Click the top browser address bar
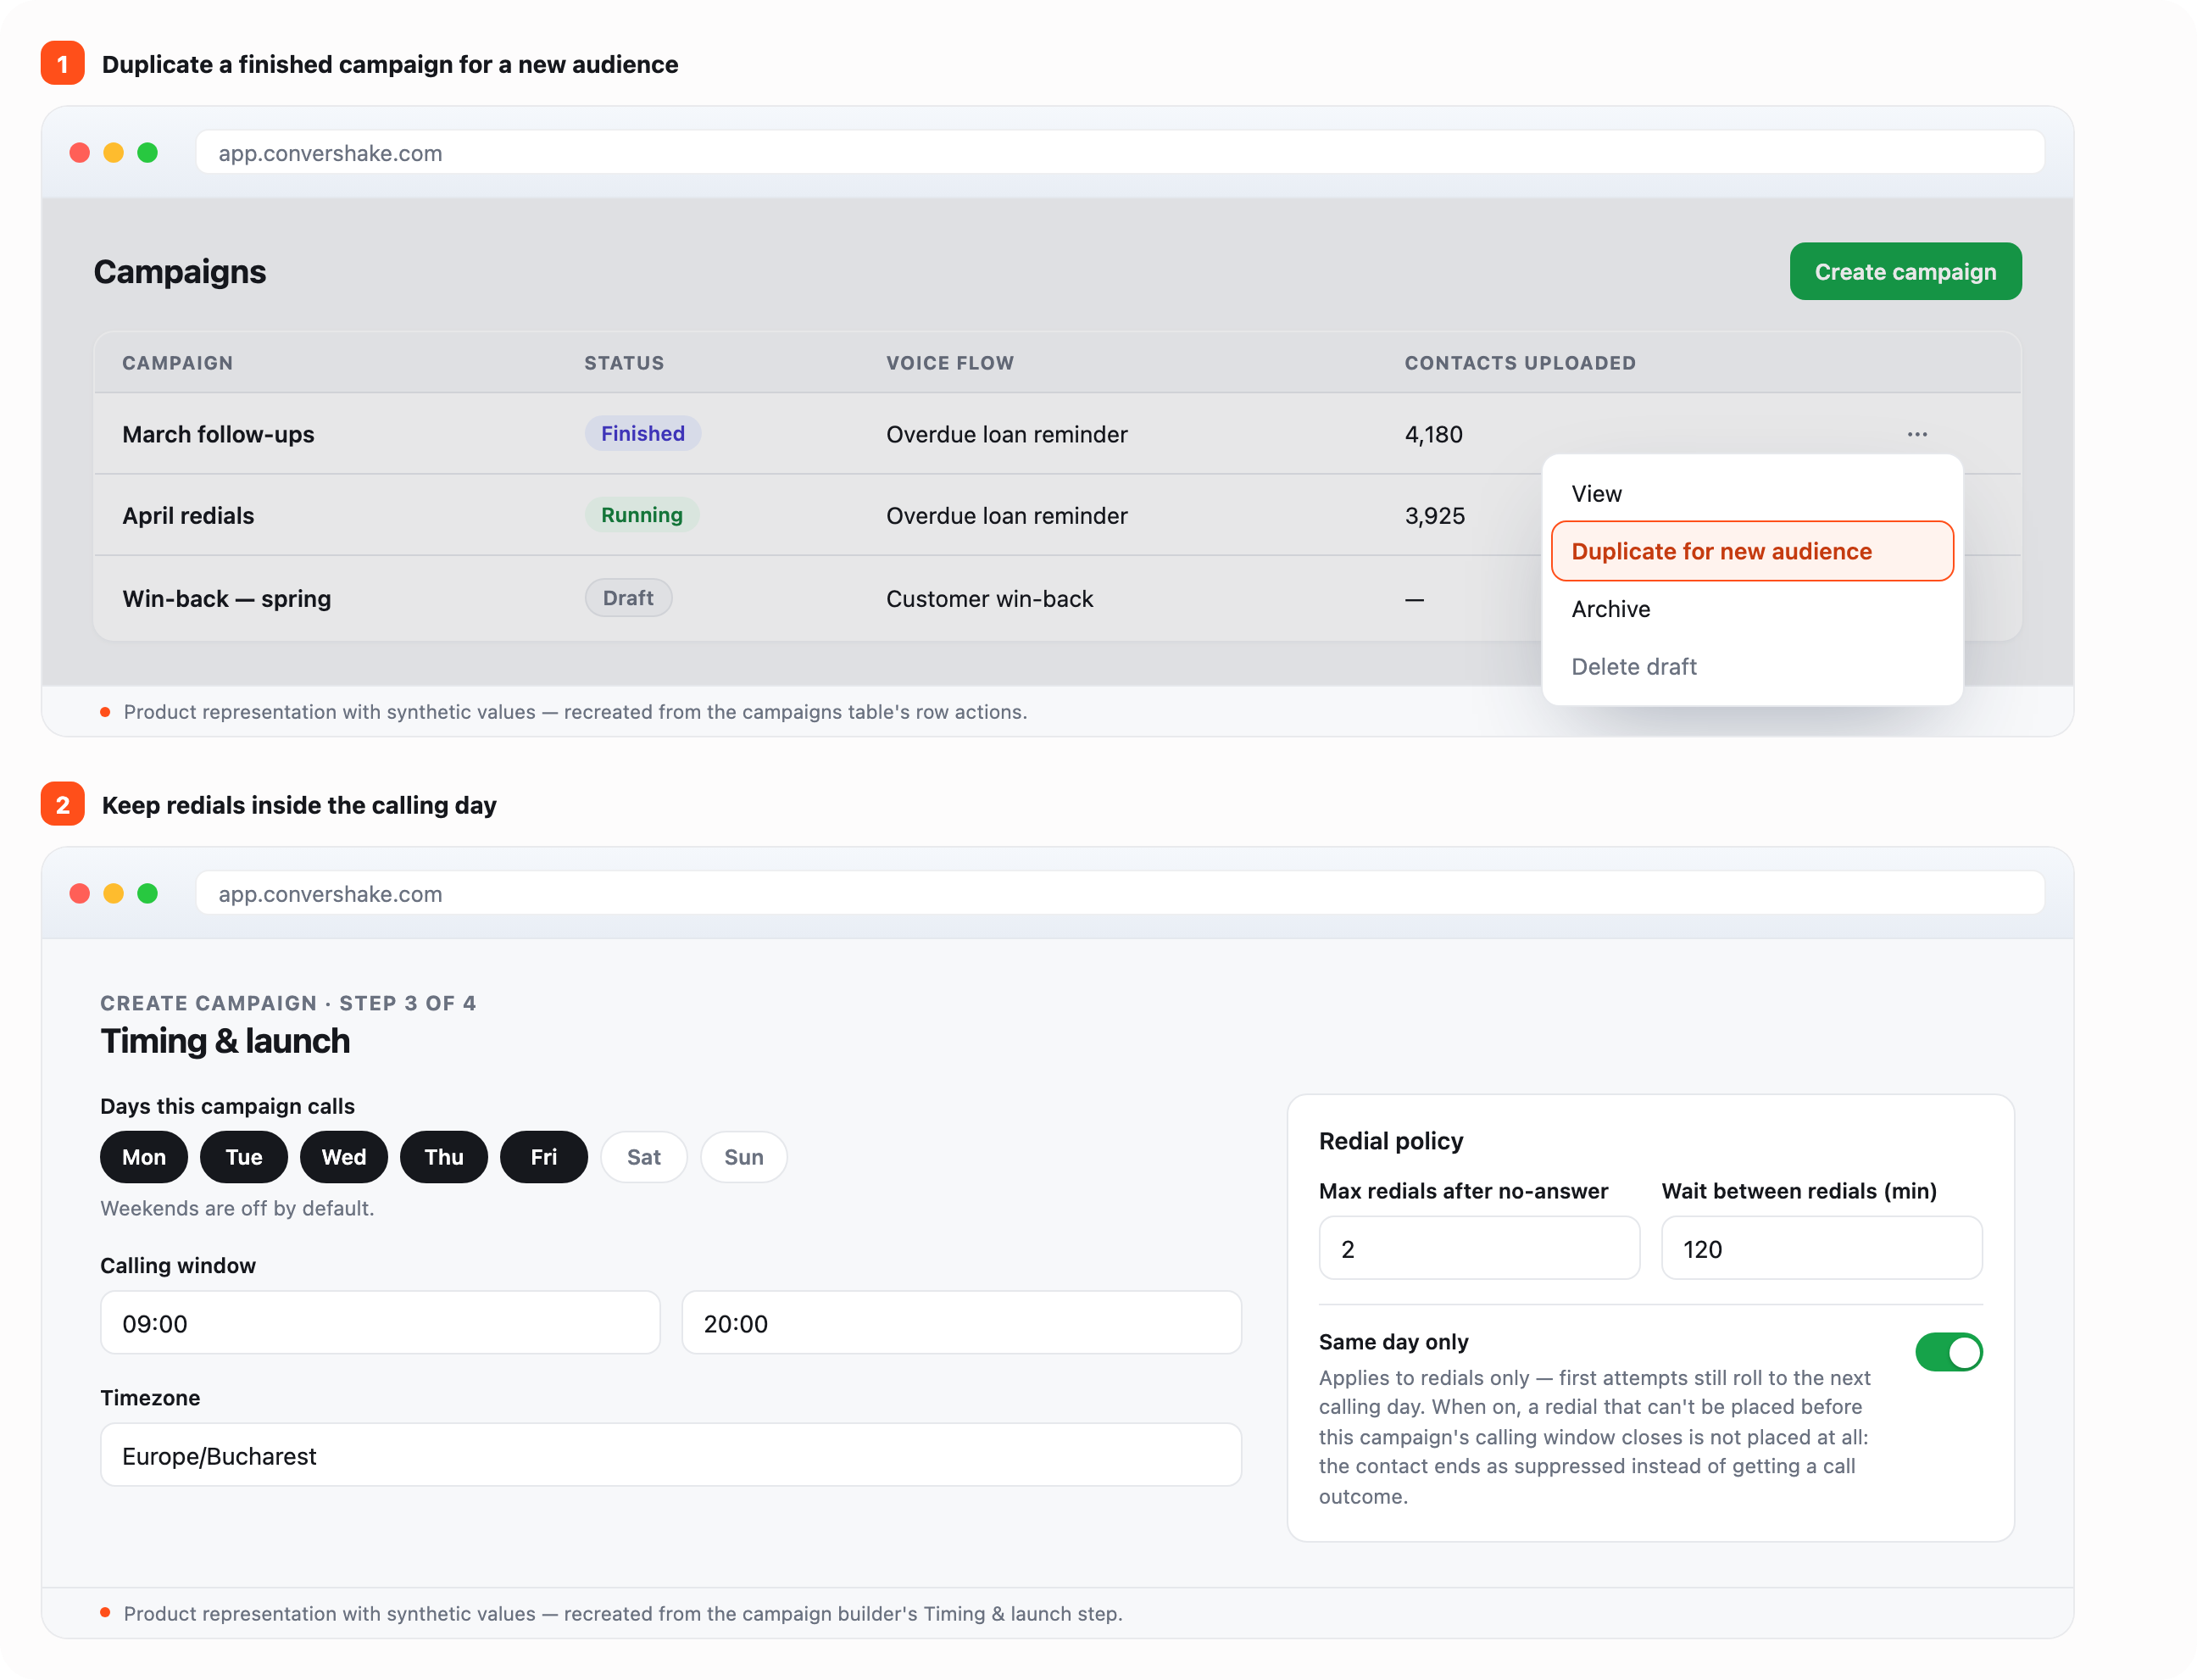 pyautogui.click(x=1120, y=153)
